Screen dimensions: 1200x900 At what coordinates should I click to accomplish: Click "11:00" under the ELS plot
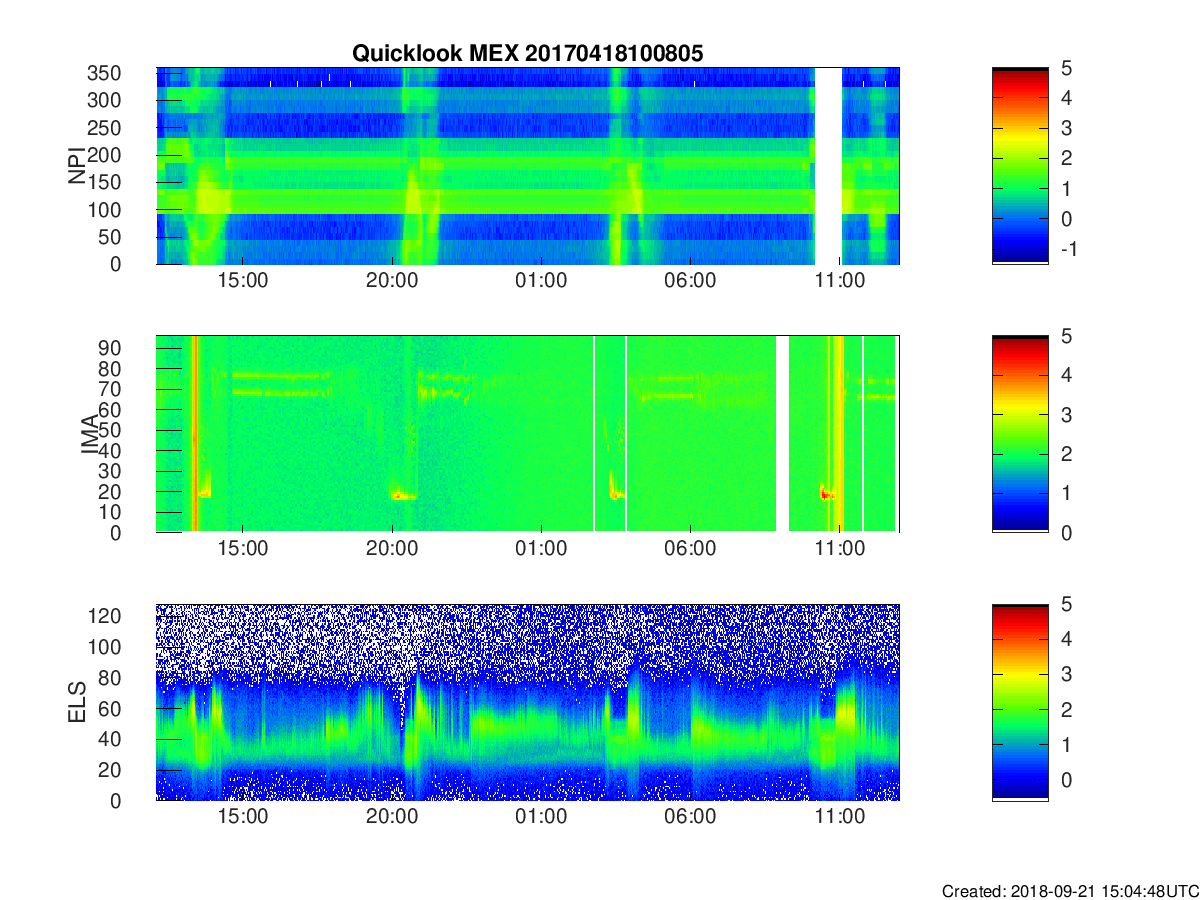(x=840, y=817)
